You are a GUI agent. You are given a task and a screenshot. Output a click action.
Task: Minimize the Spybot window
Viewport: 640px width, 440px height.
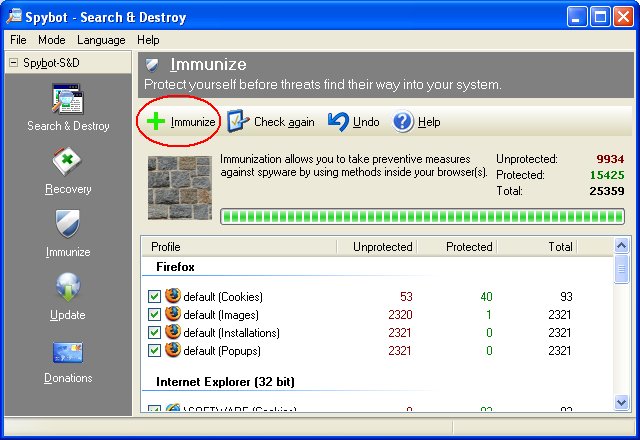coord(577,17)
